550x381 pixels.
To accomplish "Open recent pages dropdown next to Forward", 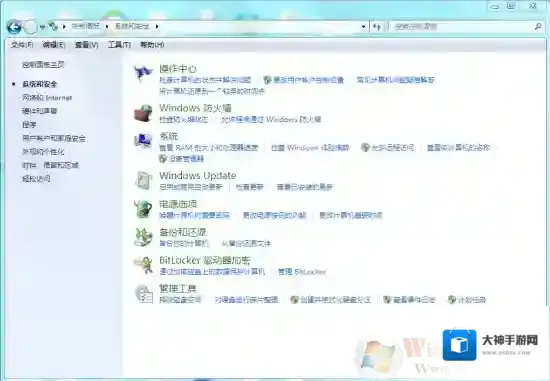I will pos(42,27).
